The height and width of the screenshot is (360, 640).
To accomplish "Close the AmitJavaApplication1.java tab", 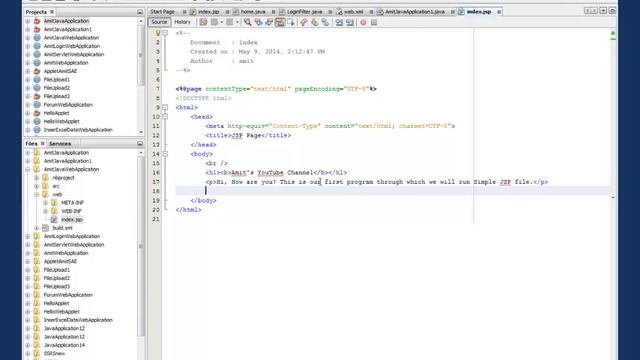I will click(x=453, y=12).
